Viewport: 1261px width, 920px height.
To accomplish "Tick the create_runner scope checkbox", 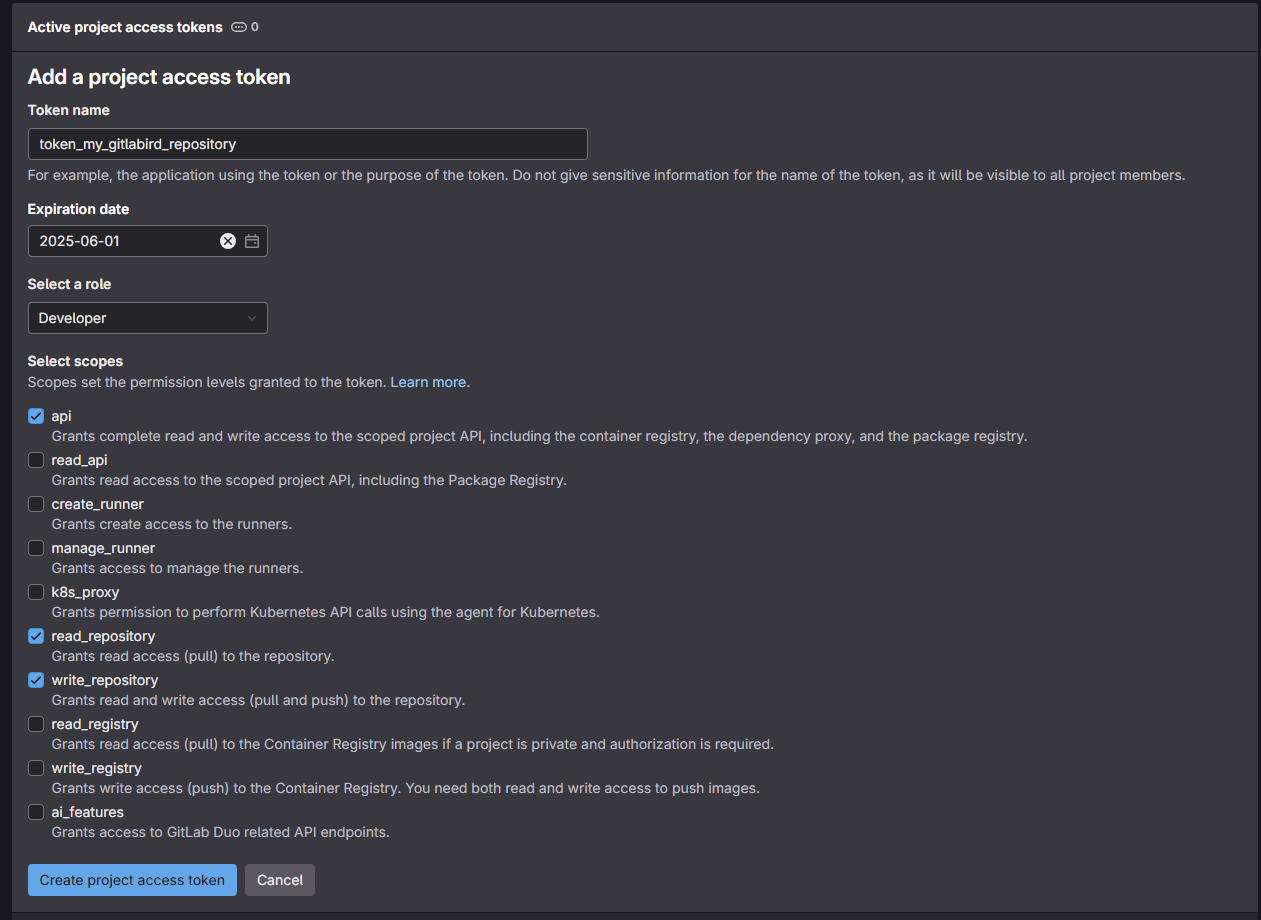I will pos(36,504).
